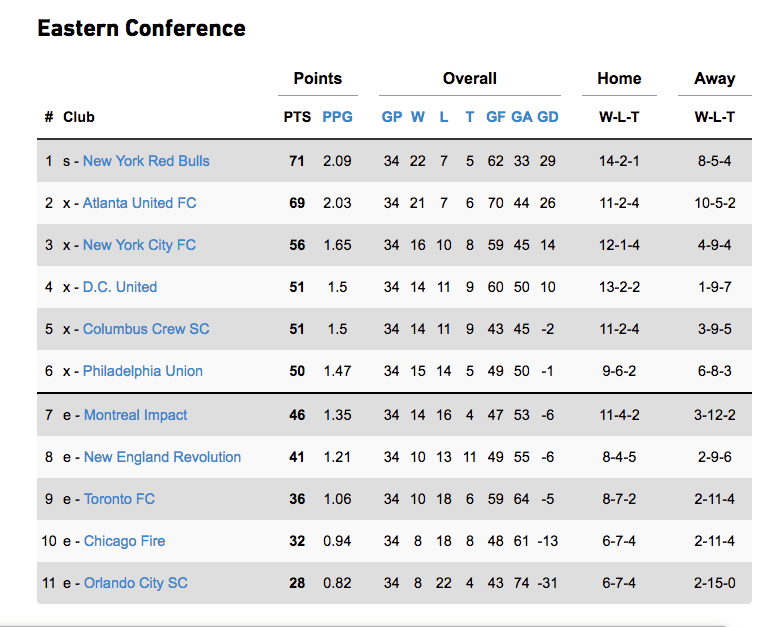Open the New York Red Bulls link
Image resolution: width=776 pixels, height=627 pixels.
(x=146, y=161)
